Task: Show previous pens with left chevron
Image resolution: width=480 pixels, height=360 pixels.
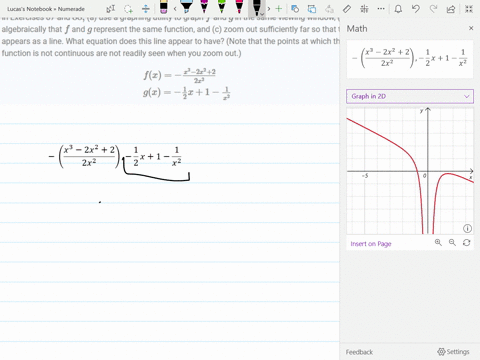Action: click(175, 9)
